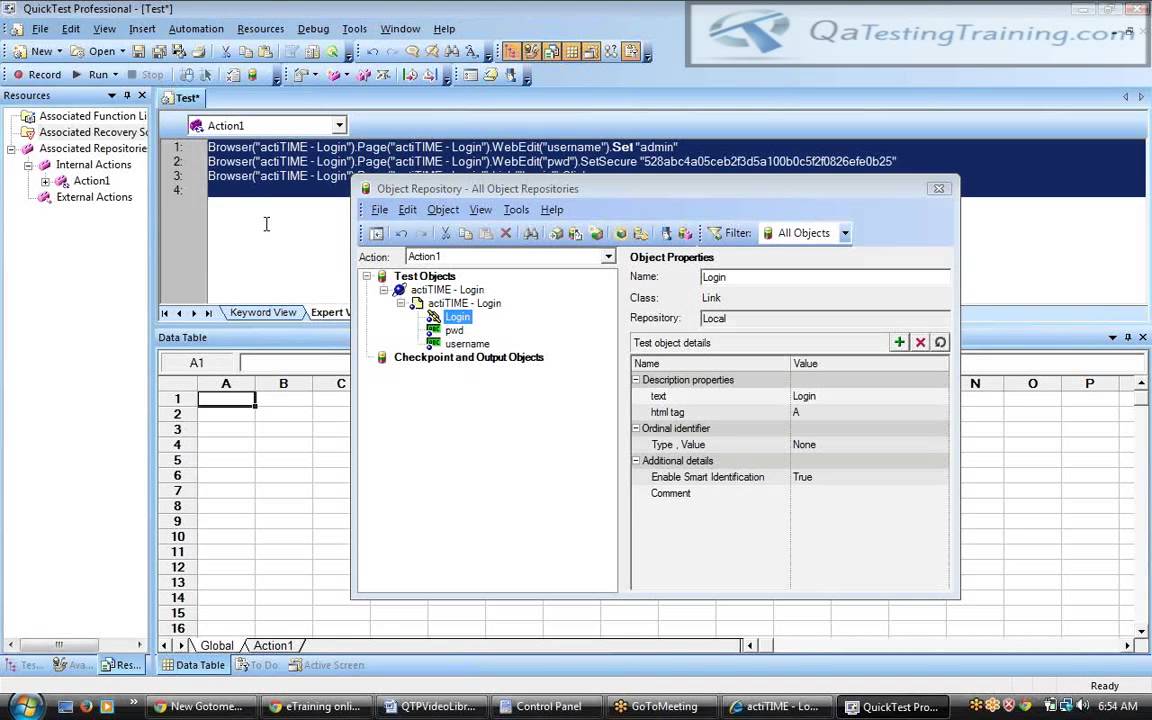Select the pwd test object

[x=454, y=331]
